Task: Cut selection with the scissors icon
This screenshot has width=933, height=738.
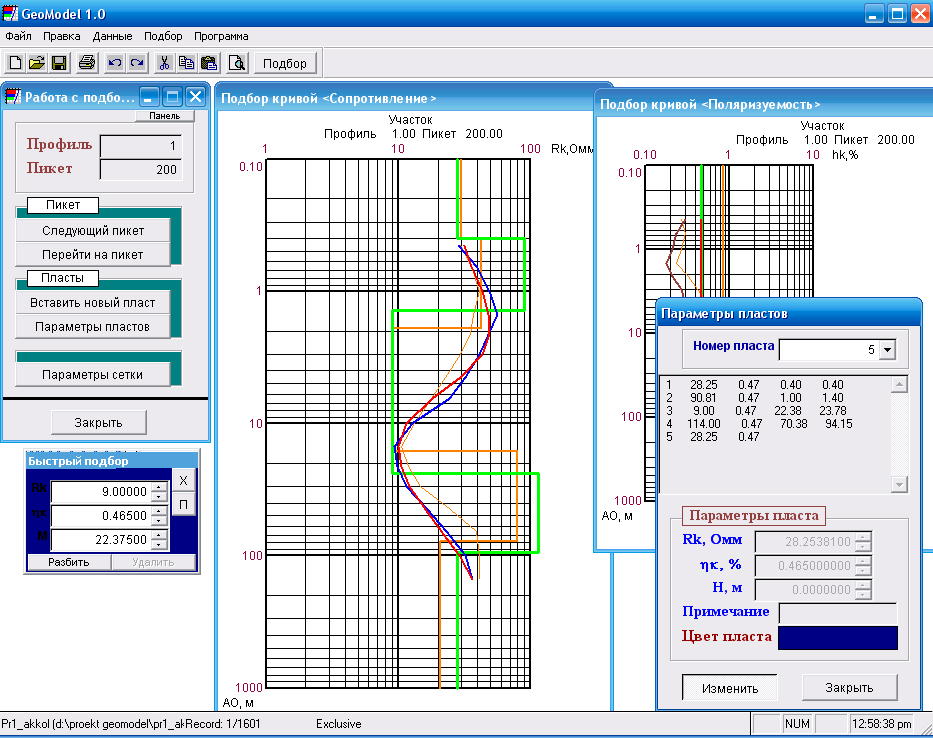Action: [x=165, y=63]
